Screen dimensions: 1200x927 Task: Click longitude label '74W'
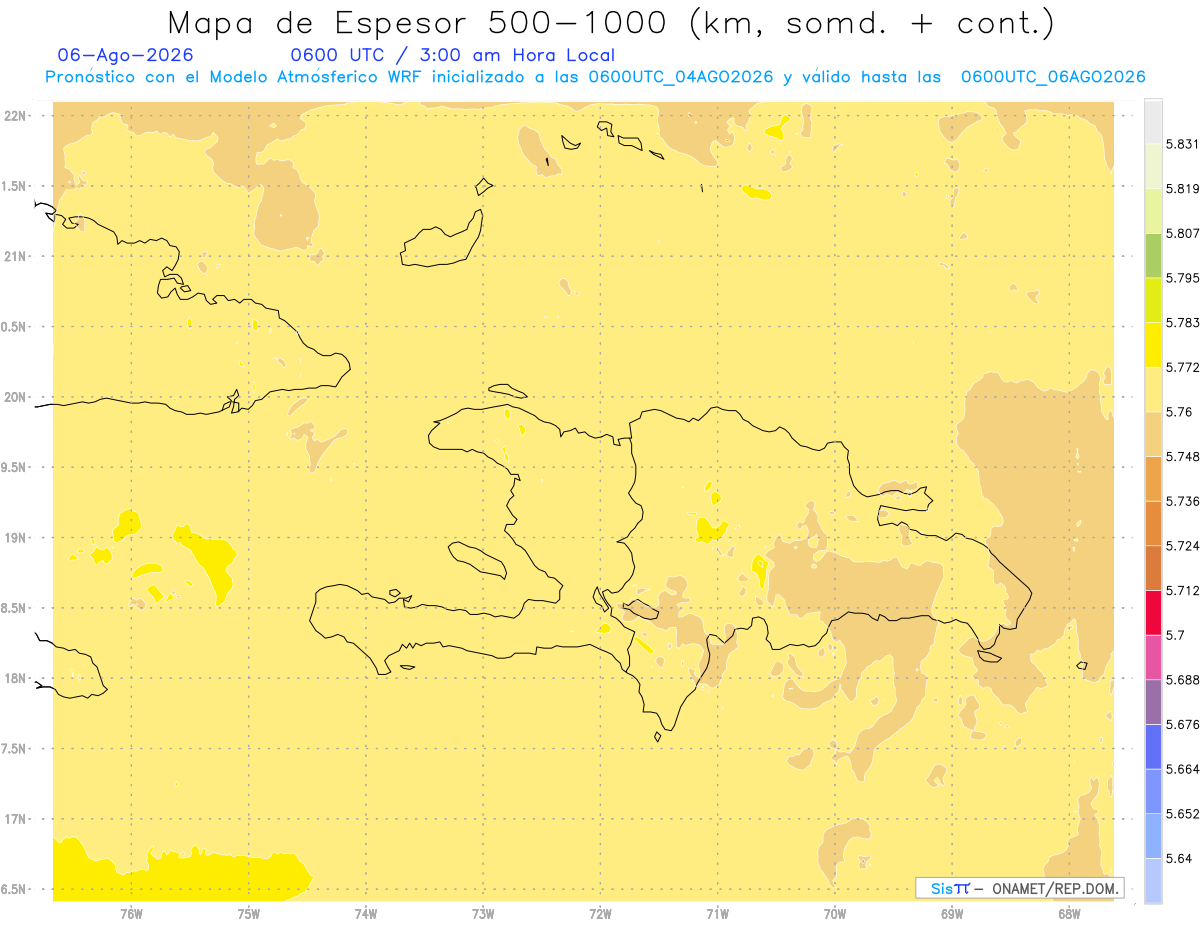[x=366, y=913]
